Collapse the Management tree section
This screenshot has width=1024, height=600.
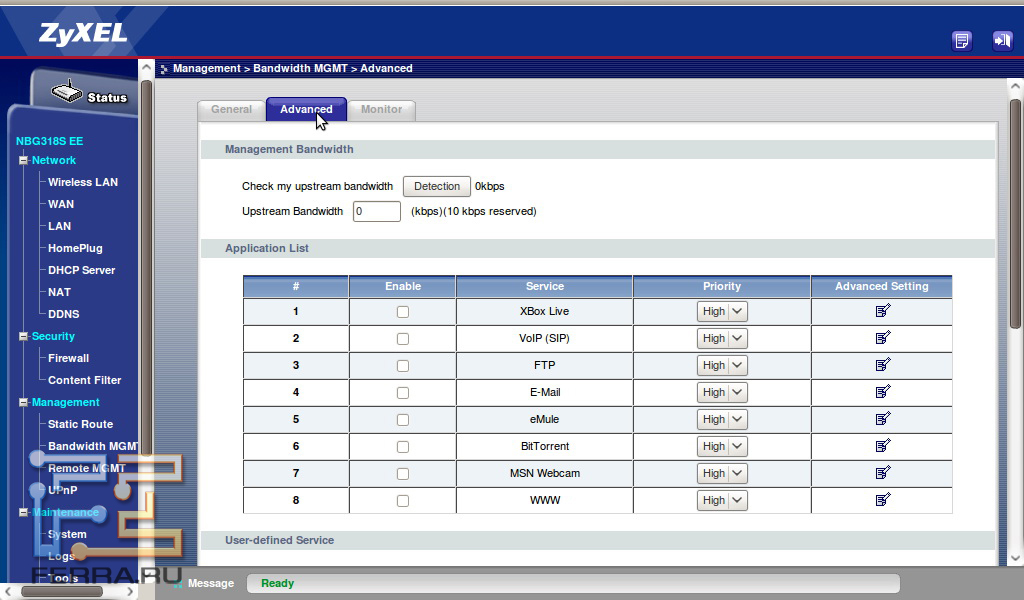click(24, 403)
